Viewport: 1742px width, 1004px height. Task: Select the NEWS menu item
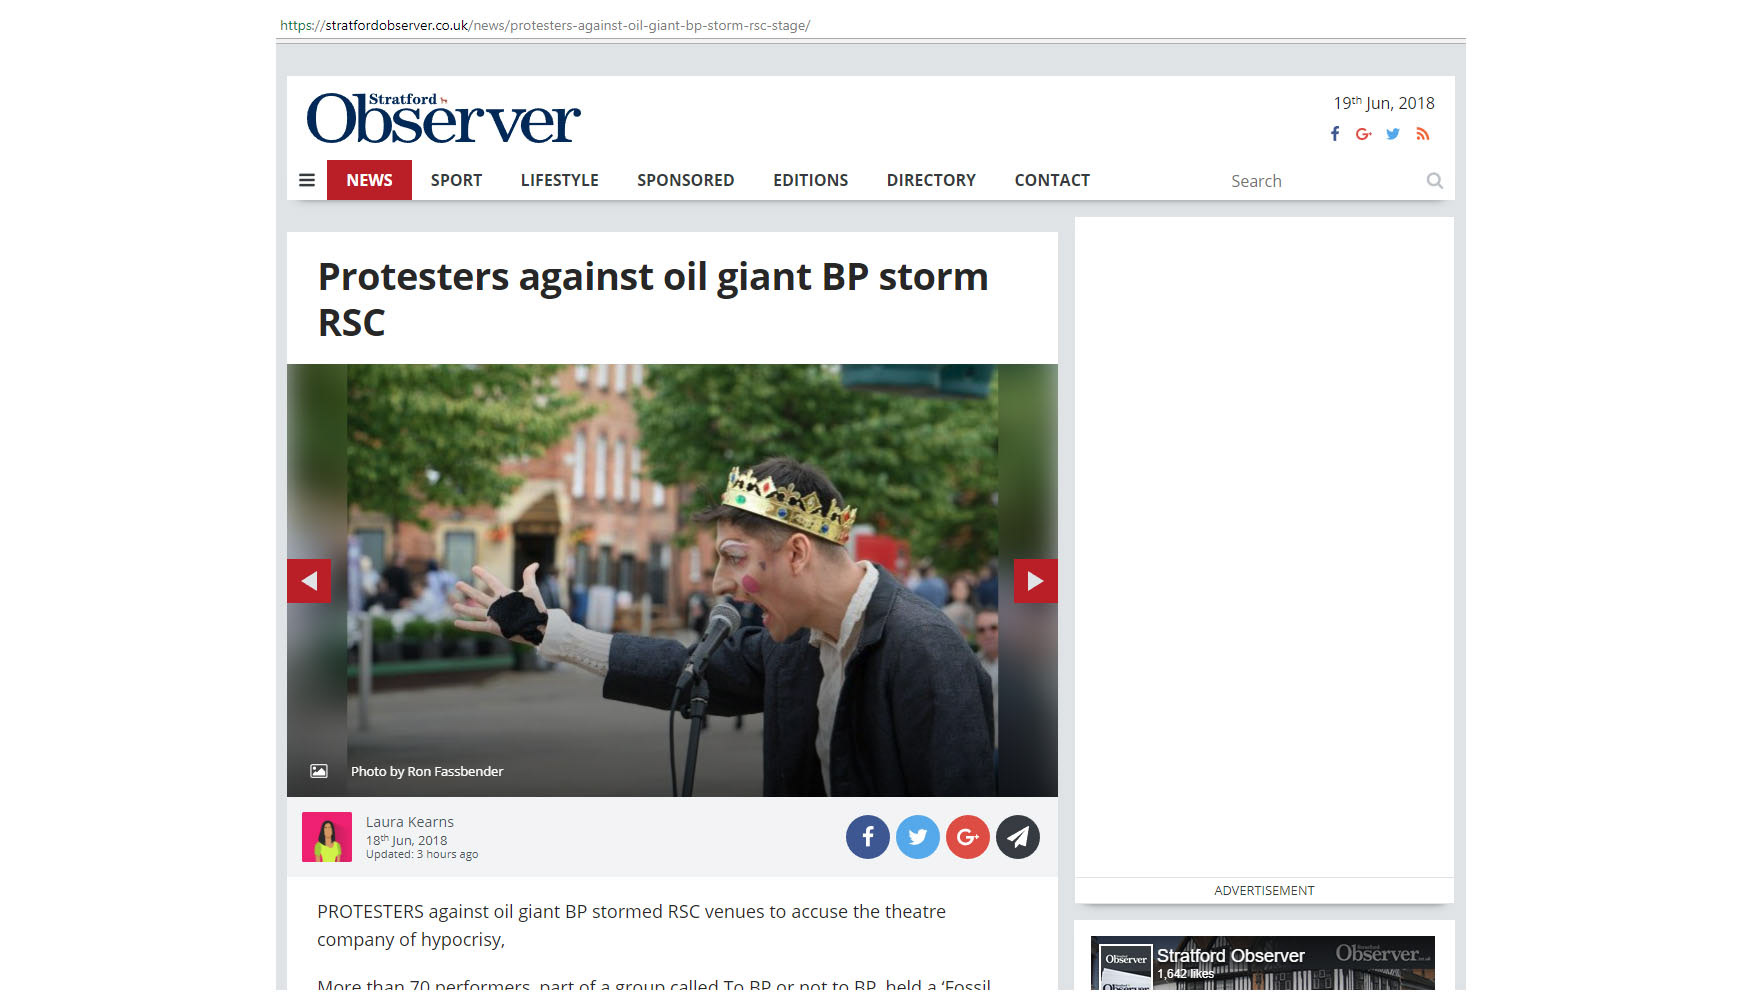(x=369, y=180)
